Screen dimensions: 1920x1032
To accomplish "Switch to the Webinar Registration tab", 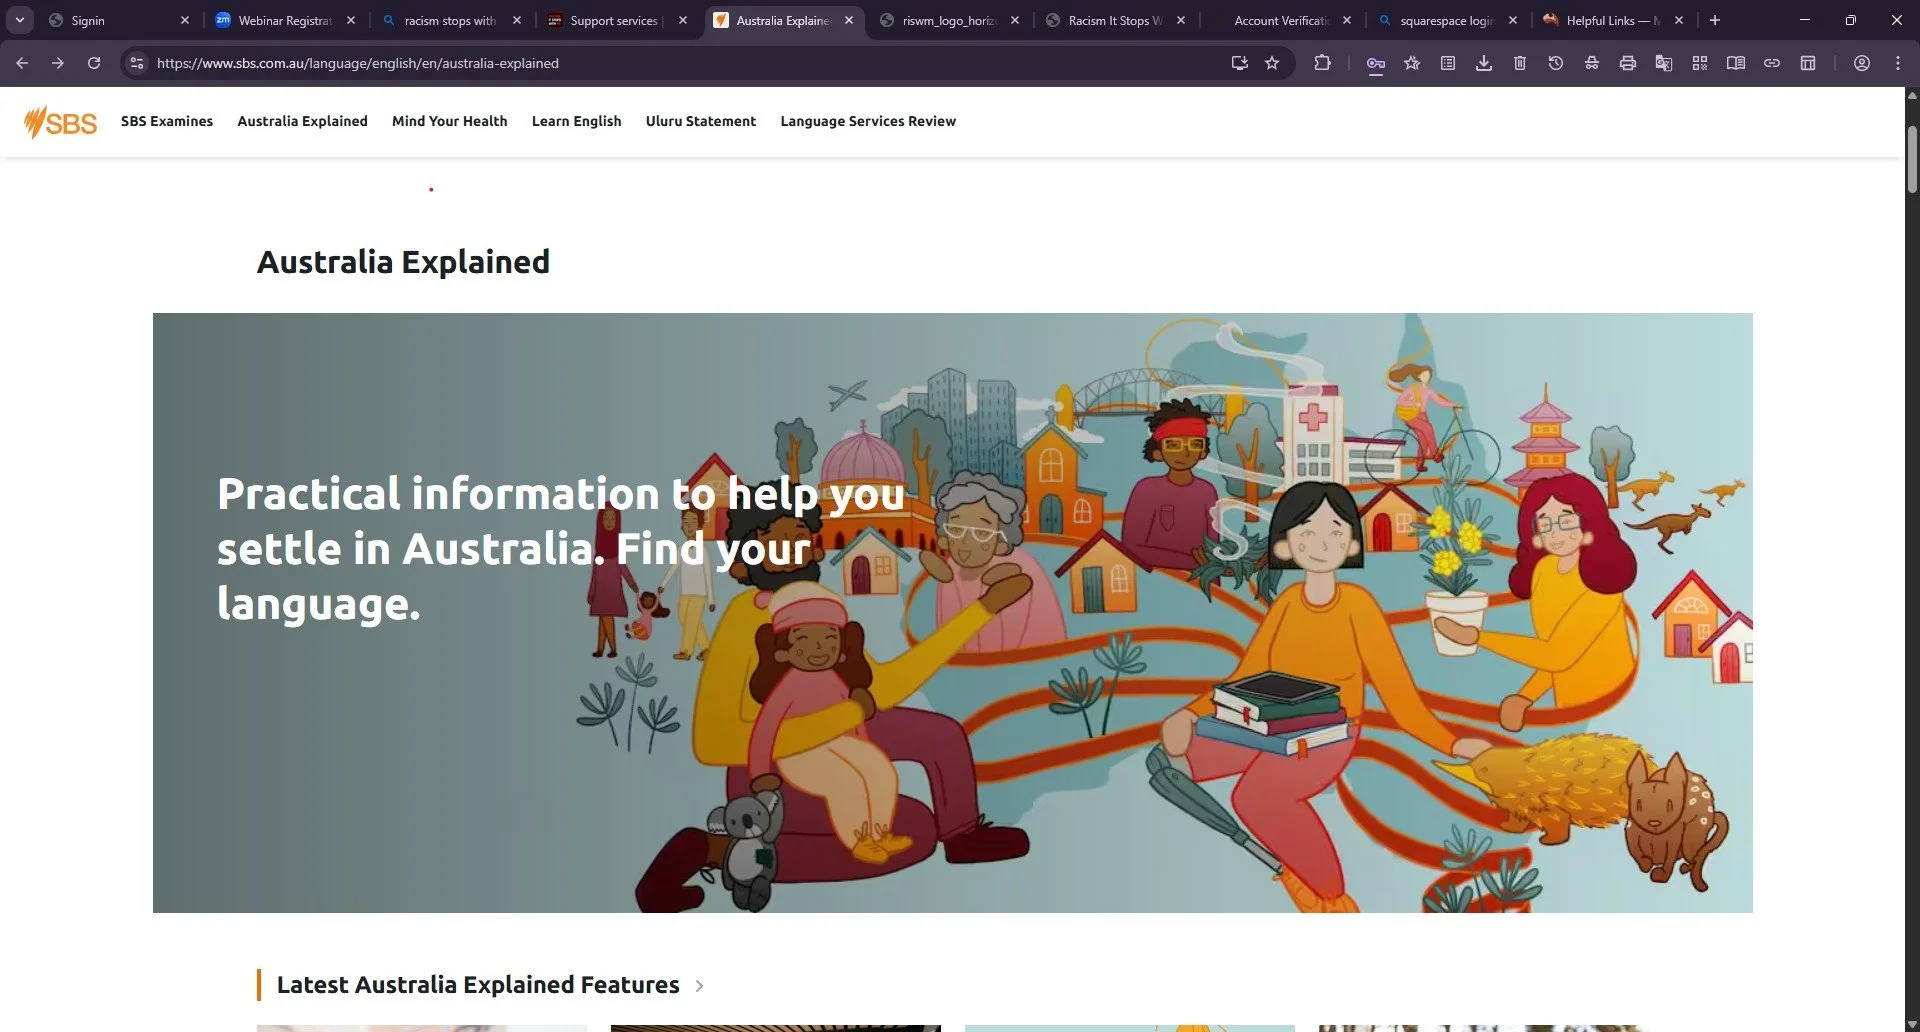I will coord(287,20).
